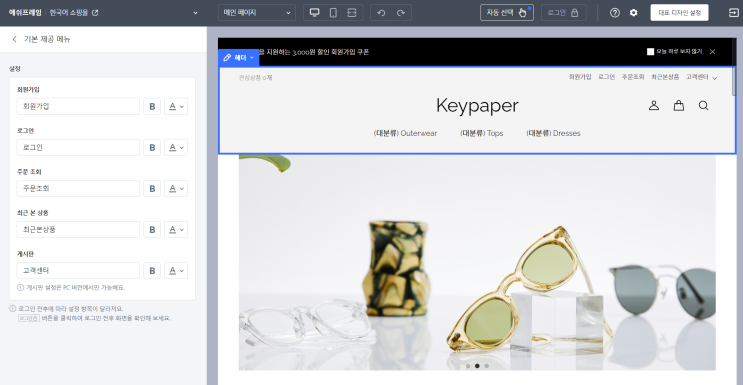Open the shopping bag cart icon

click(679, 105)
